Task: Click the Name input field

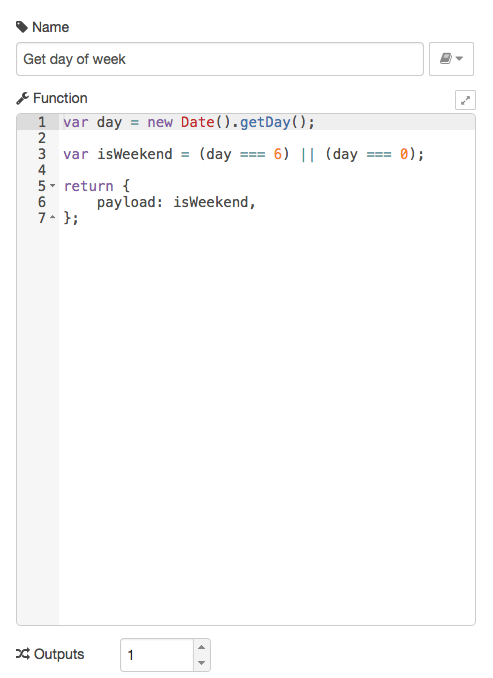Action: [220, 59]
